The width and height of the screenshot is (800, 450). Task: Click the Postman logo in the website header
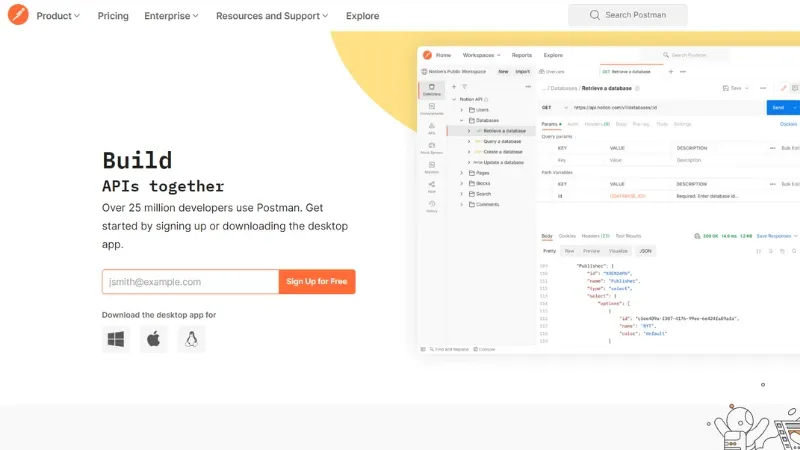(18, 15)
